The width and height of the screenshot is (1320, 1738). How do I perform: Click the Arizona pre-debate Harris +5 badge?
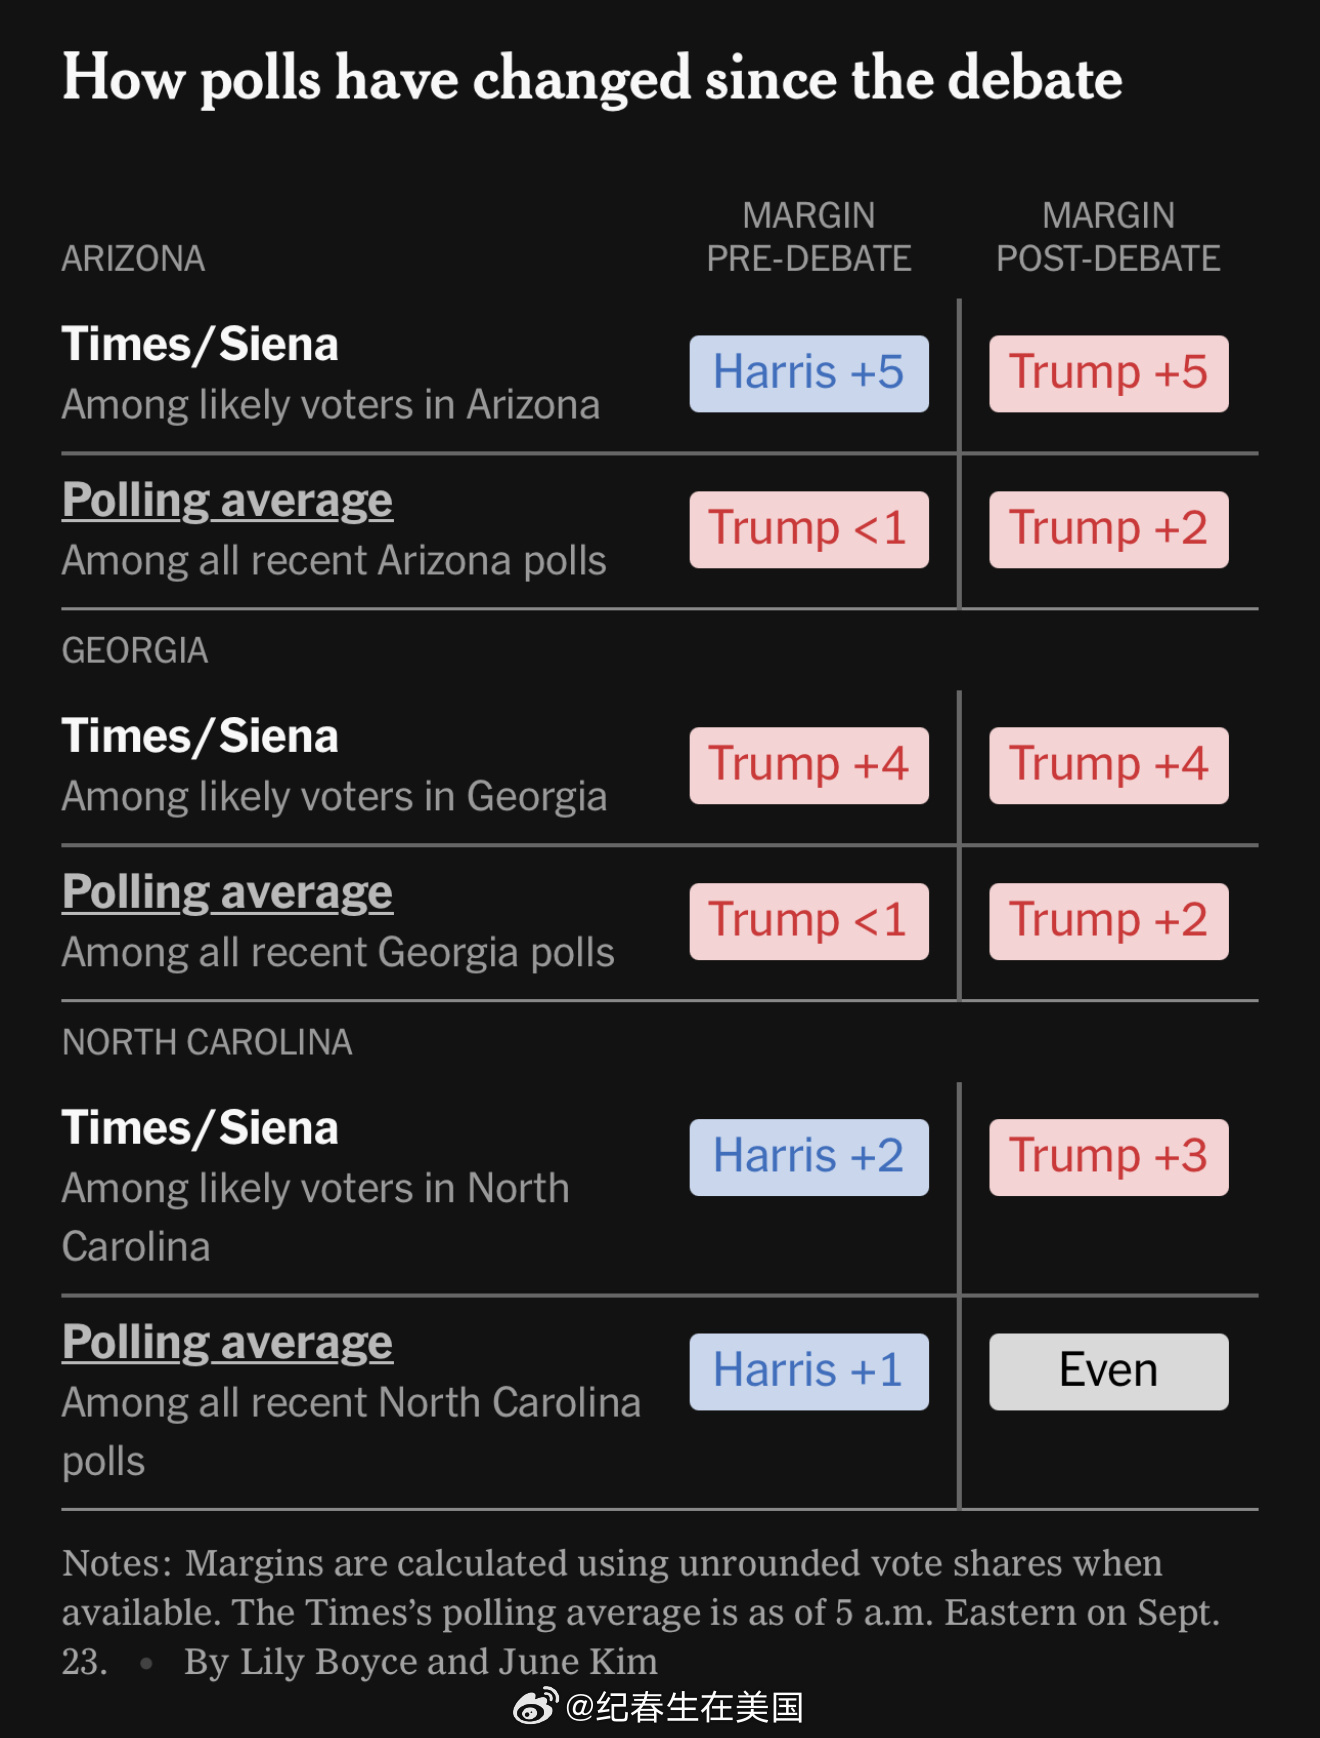point(809,373)
